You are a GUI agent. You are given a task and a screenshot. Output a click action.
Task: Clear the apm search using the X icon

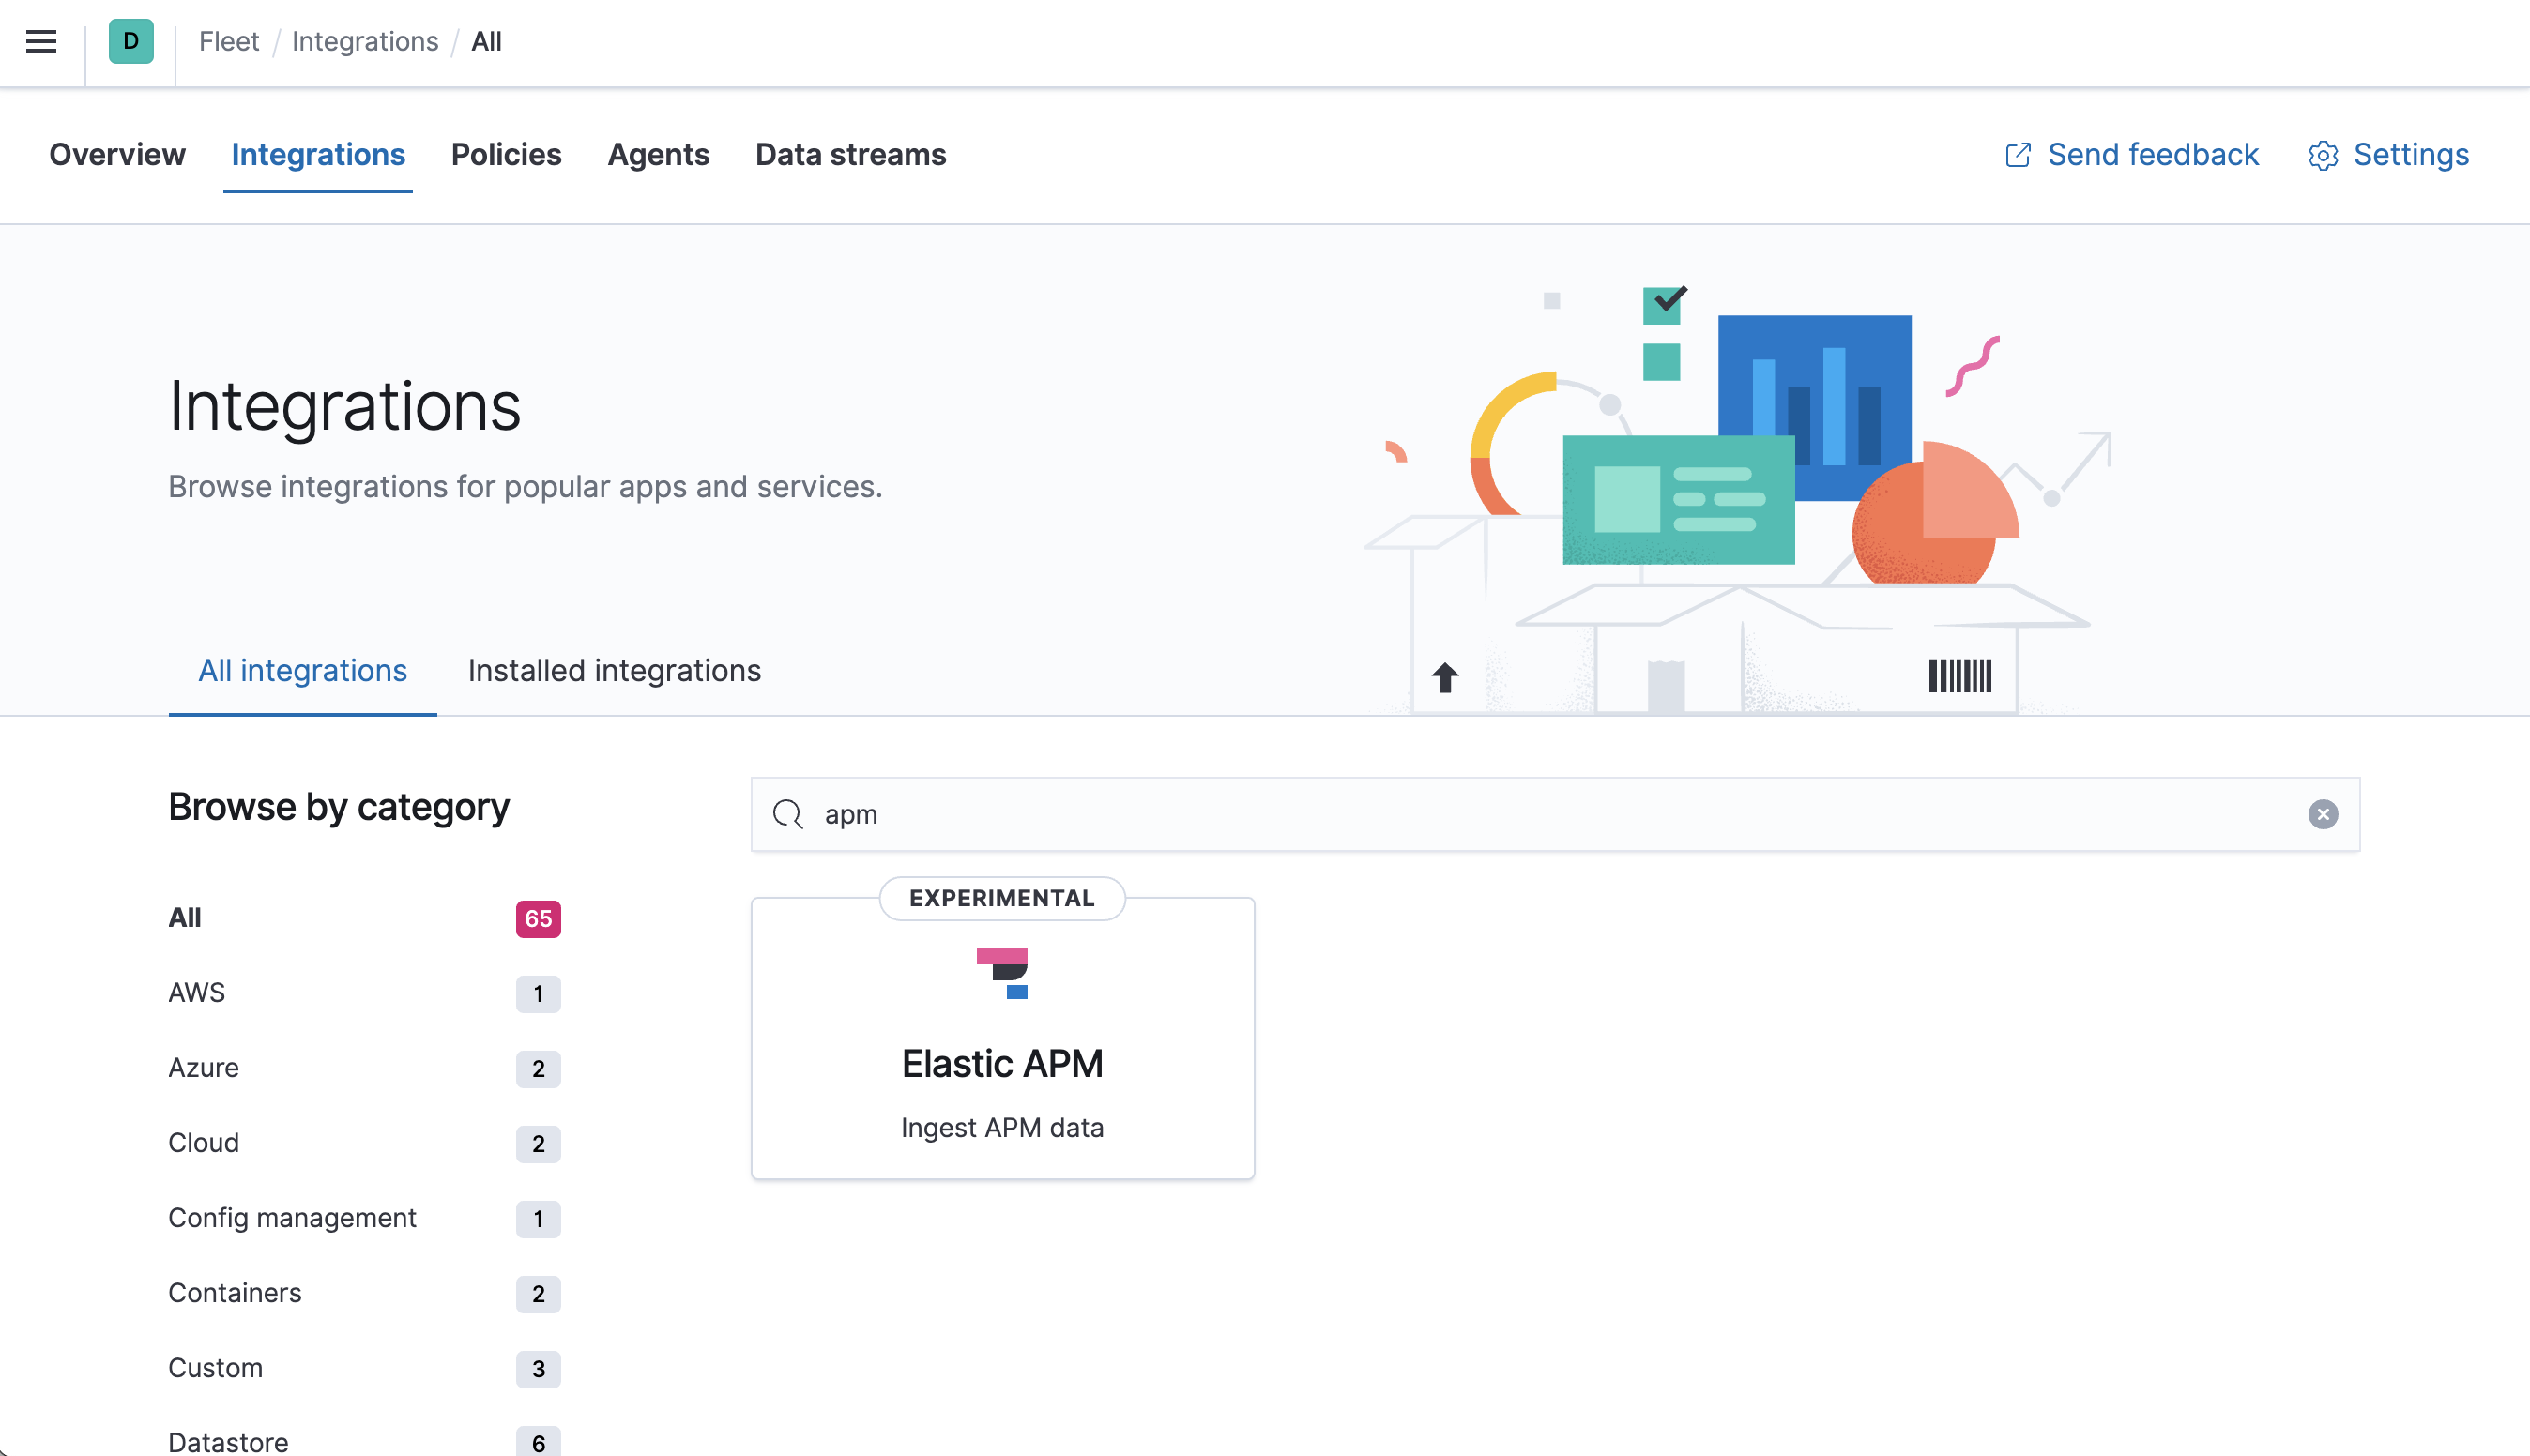click(2324, 814)
